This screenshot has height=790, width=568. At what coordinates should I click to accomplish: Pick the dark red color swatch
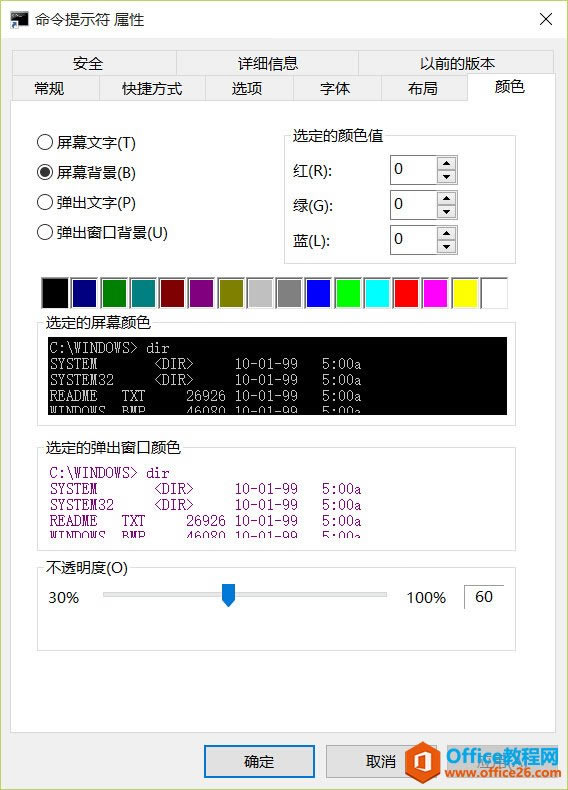point(172,293)
